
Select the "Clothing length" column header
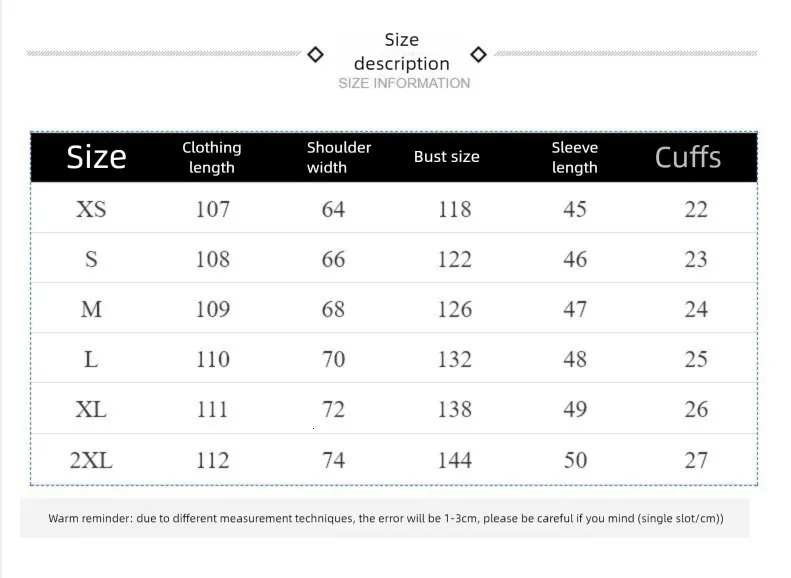click(x=212, y=157)
